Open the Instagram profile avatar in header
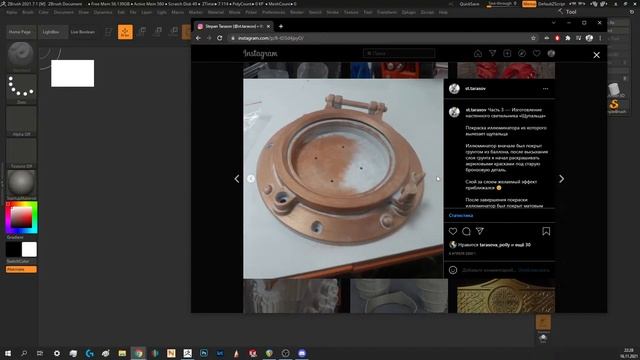Image resolution: width=640 pixels, height=360 pixels. coord(551,53)
